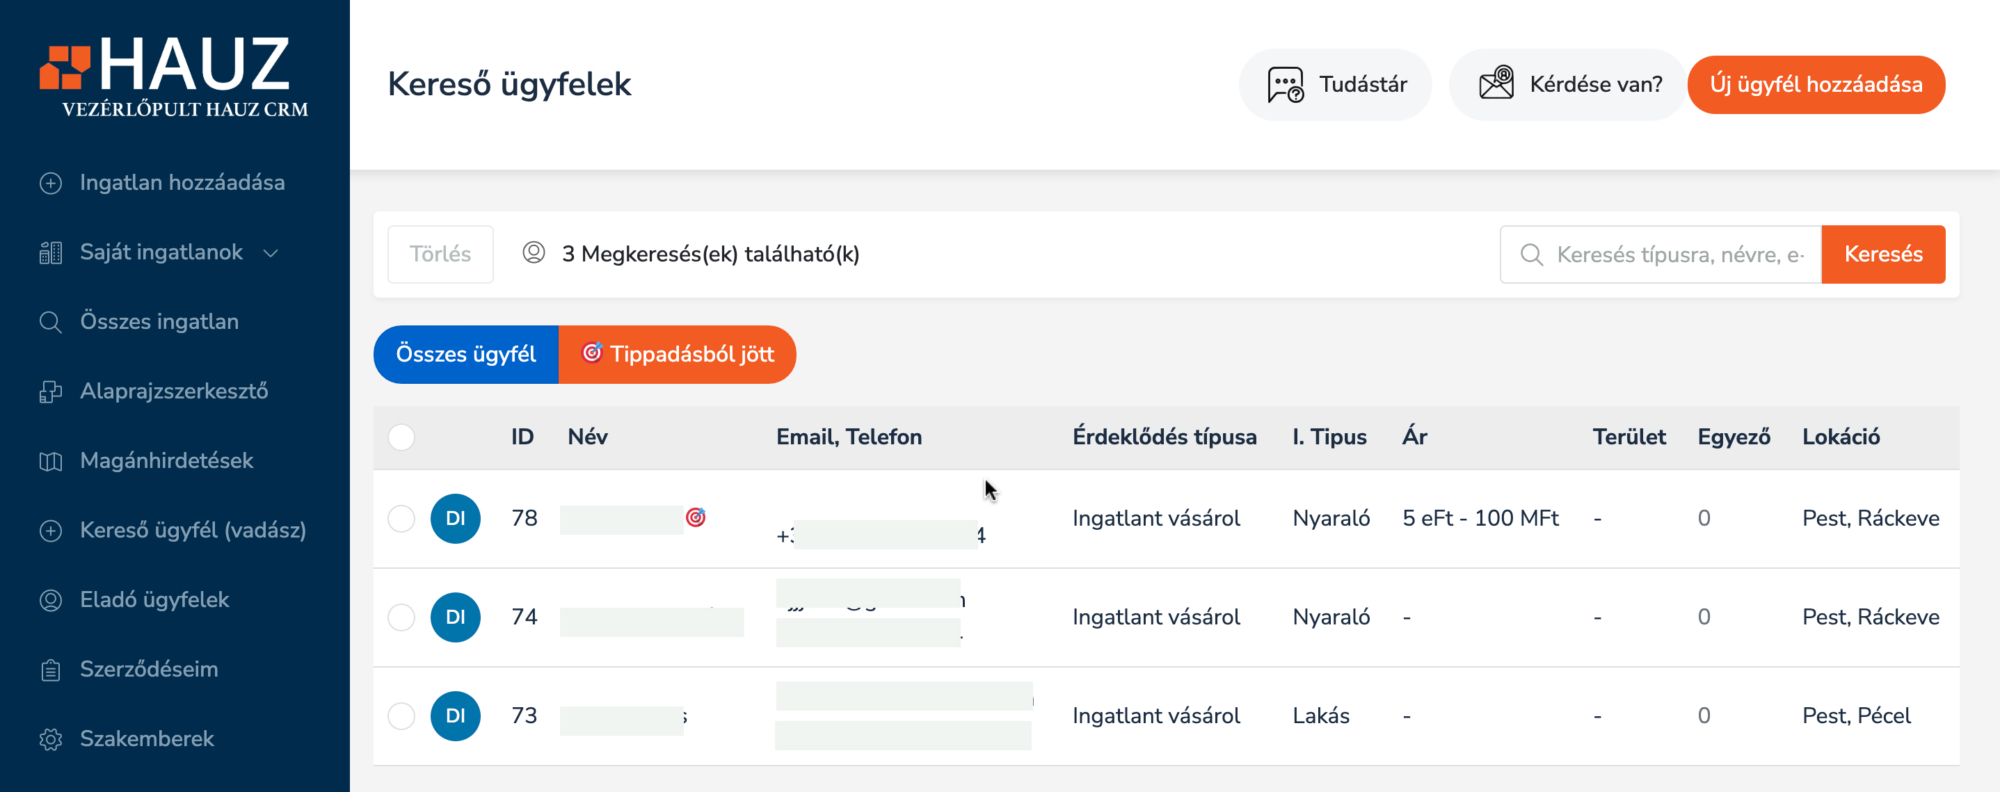Click the Új ügyfél hozzáadása button
This screenshot has width=2000, height=792.
tap(1816, 84)
